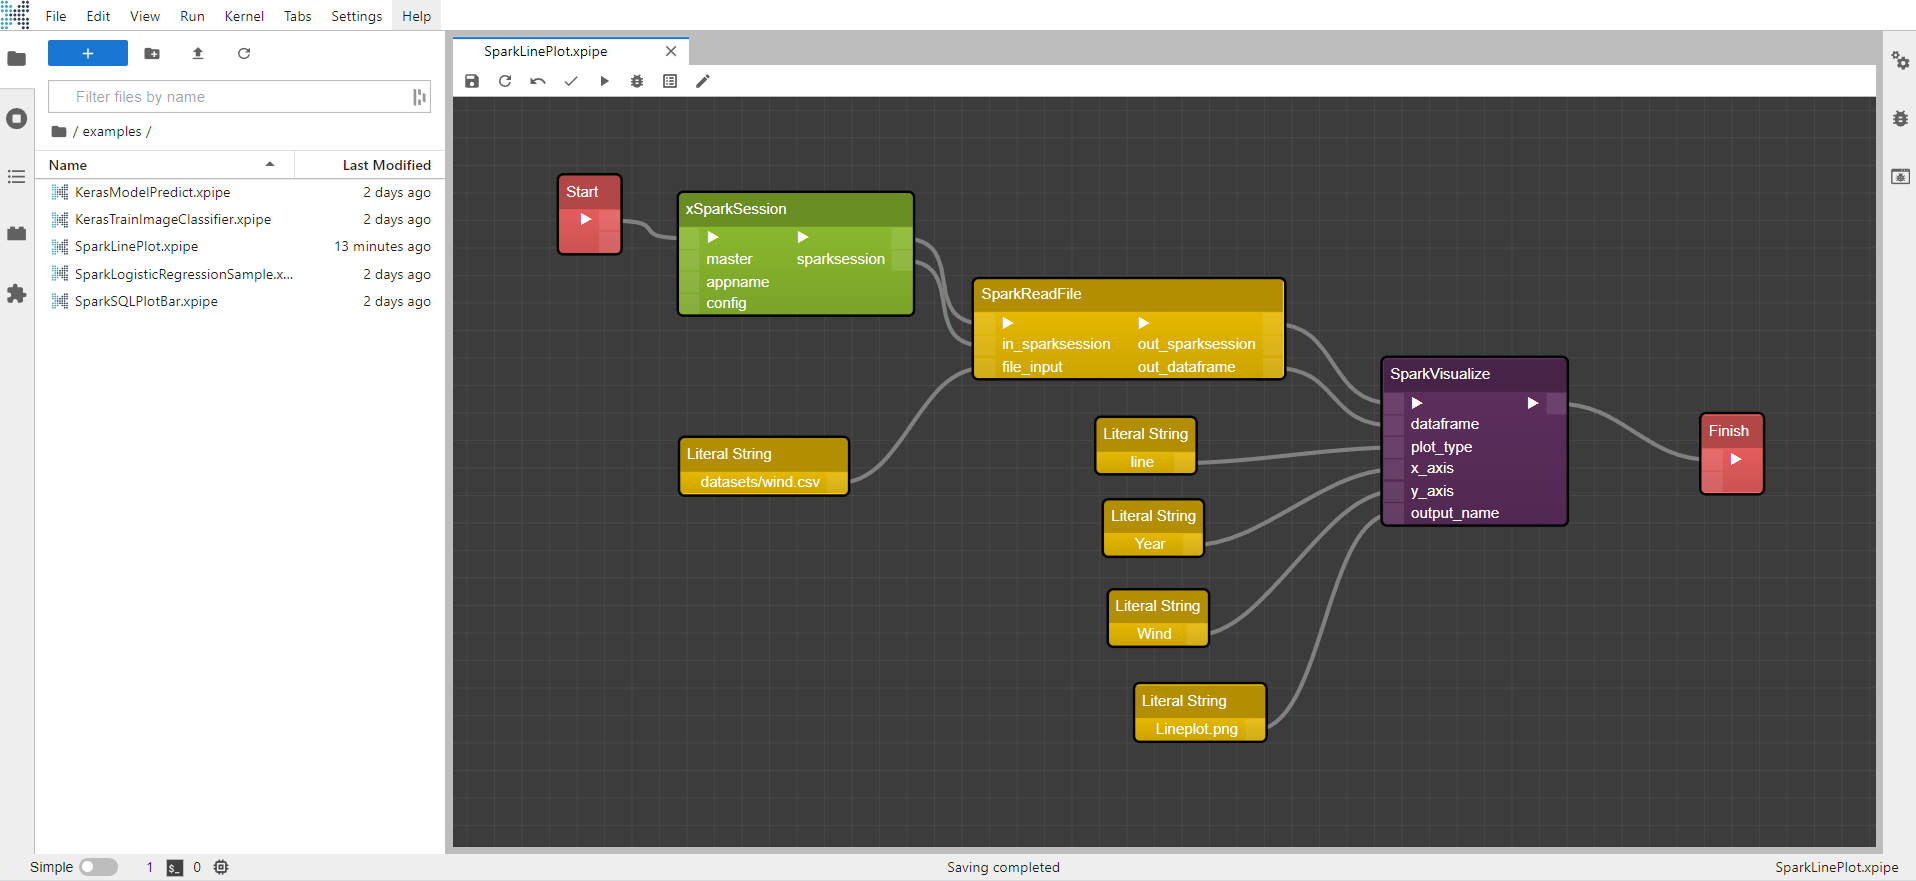Click the compile checkmark icon
The width and height of the screenshot is (1916, 881).
click(x=571, y=81)
